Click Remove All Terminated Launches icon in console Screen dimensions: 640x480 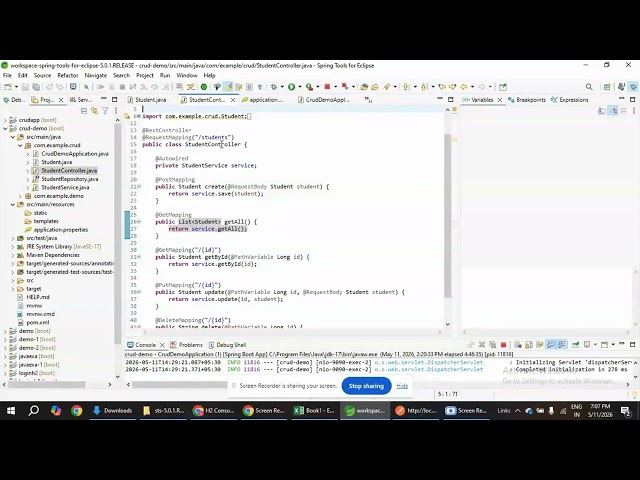[x=493, y=345]
